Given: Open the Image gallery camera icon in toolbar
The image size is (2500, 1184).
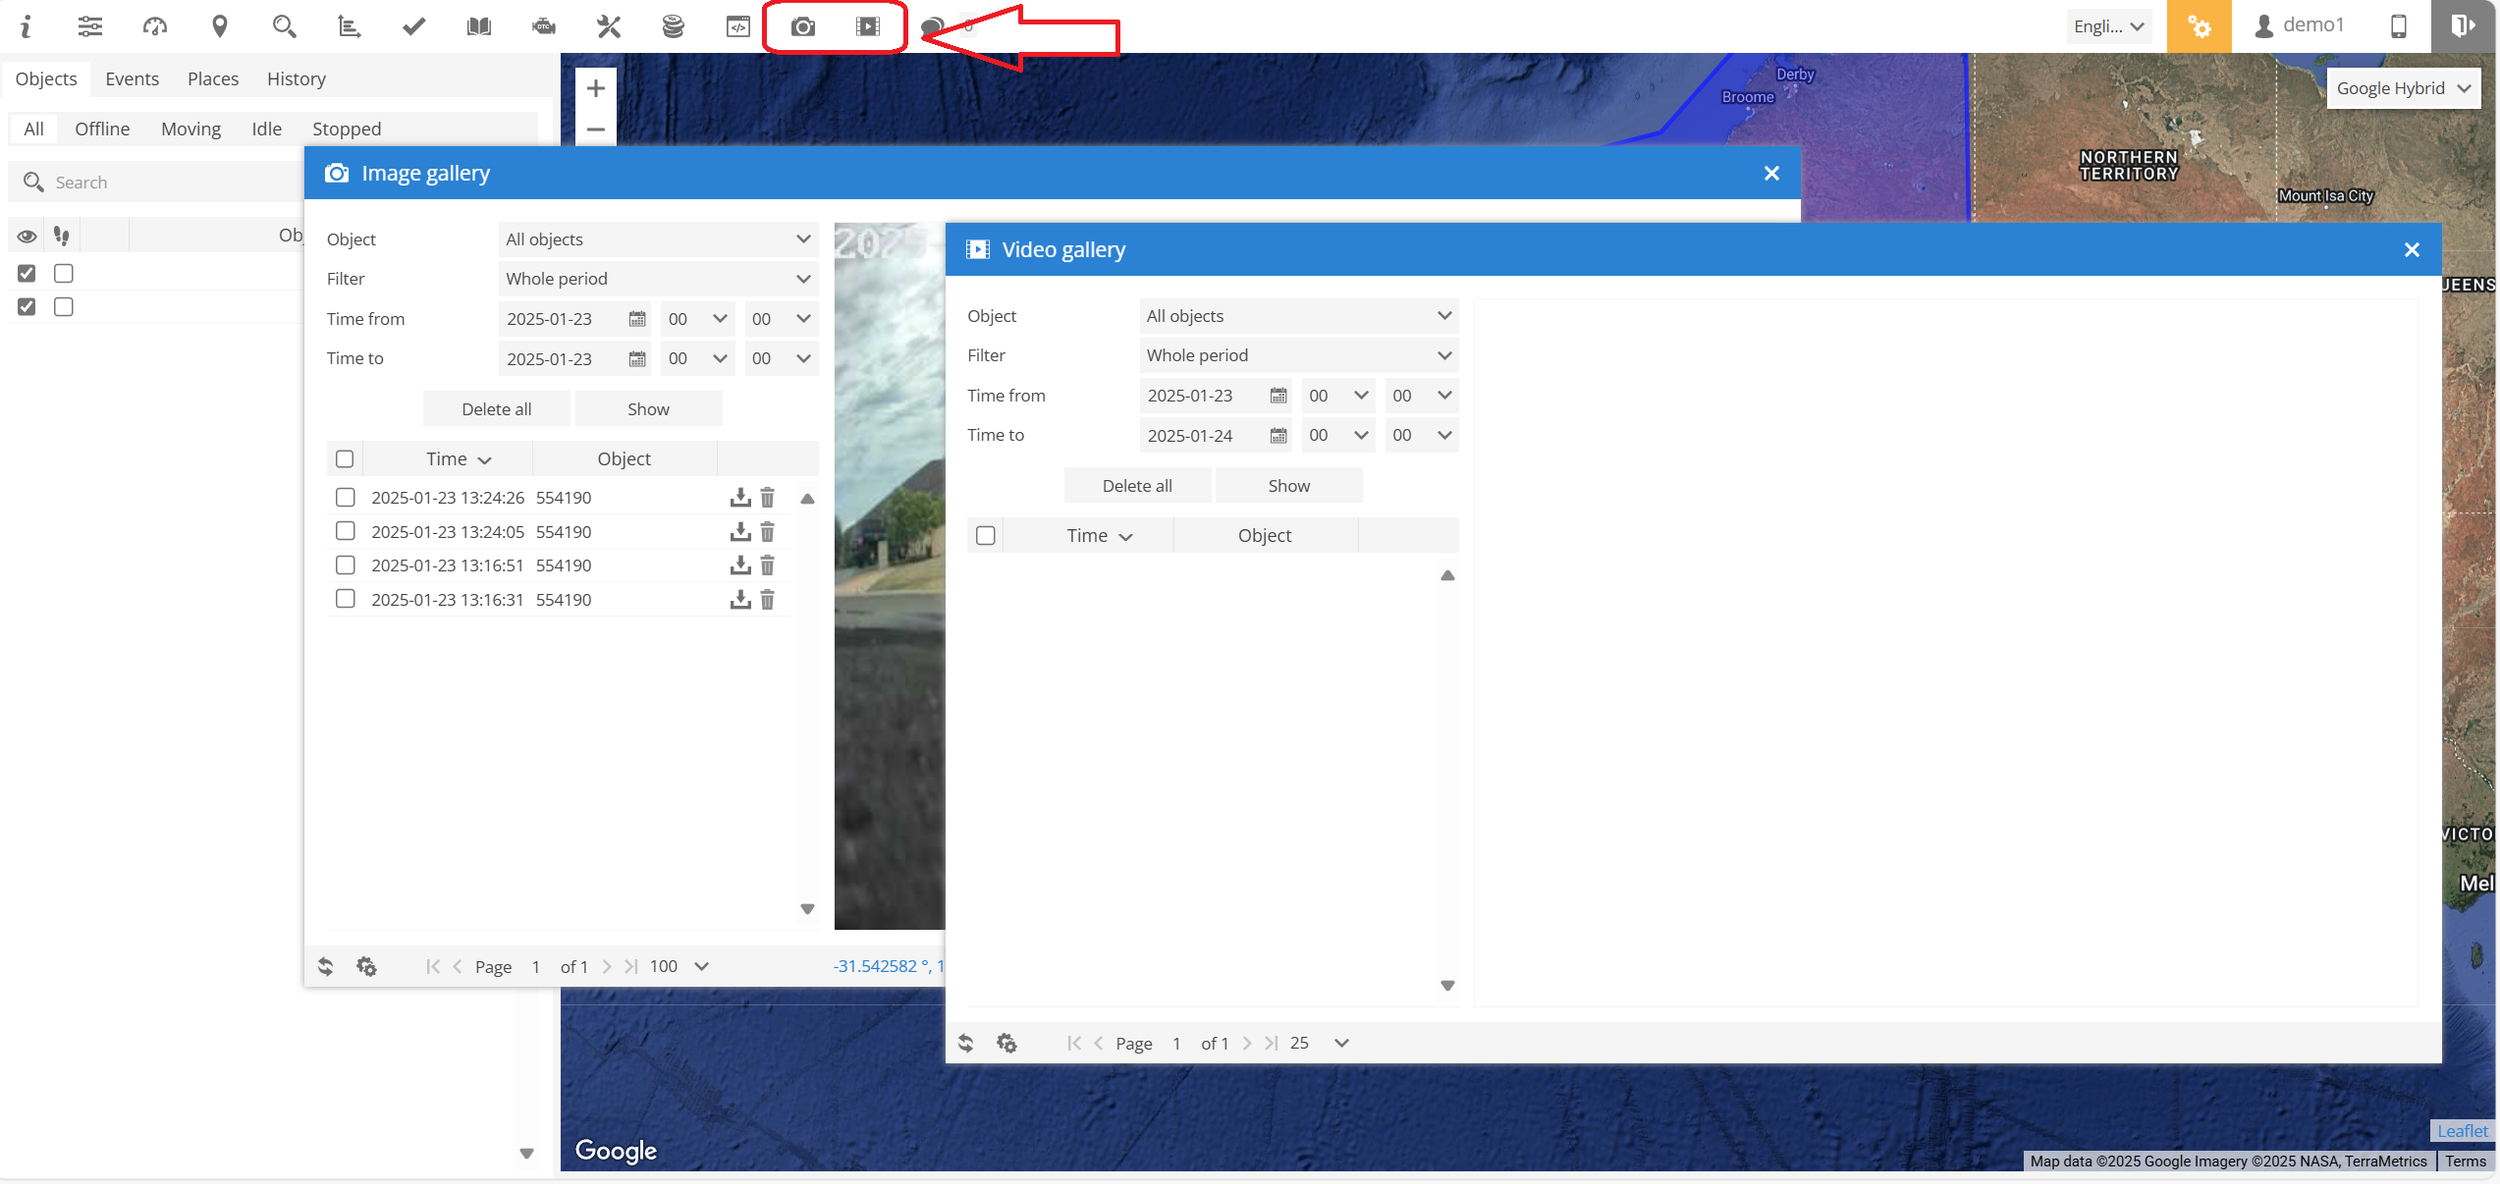Looking at the screenshot, I should (802, 27).
